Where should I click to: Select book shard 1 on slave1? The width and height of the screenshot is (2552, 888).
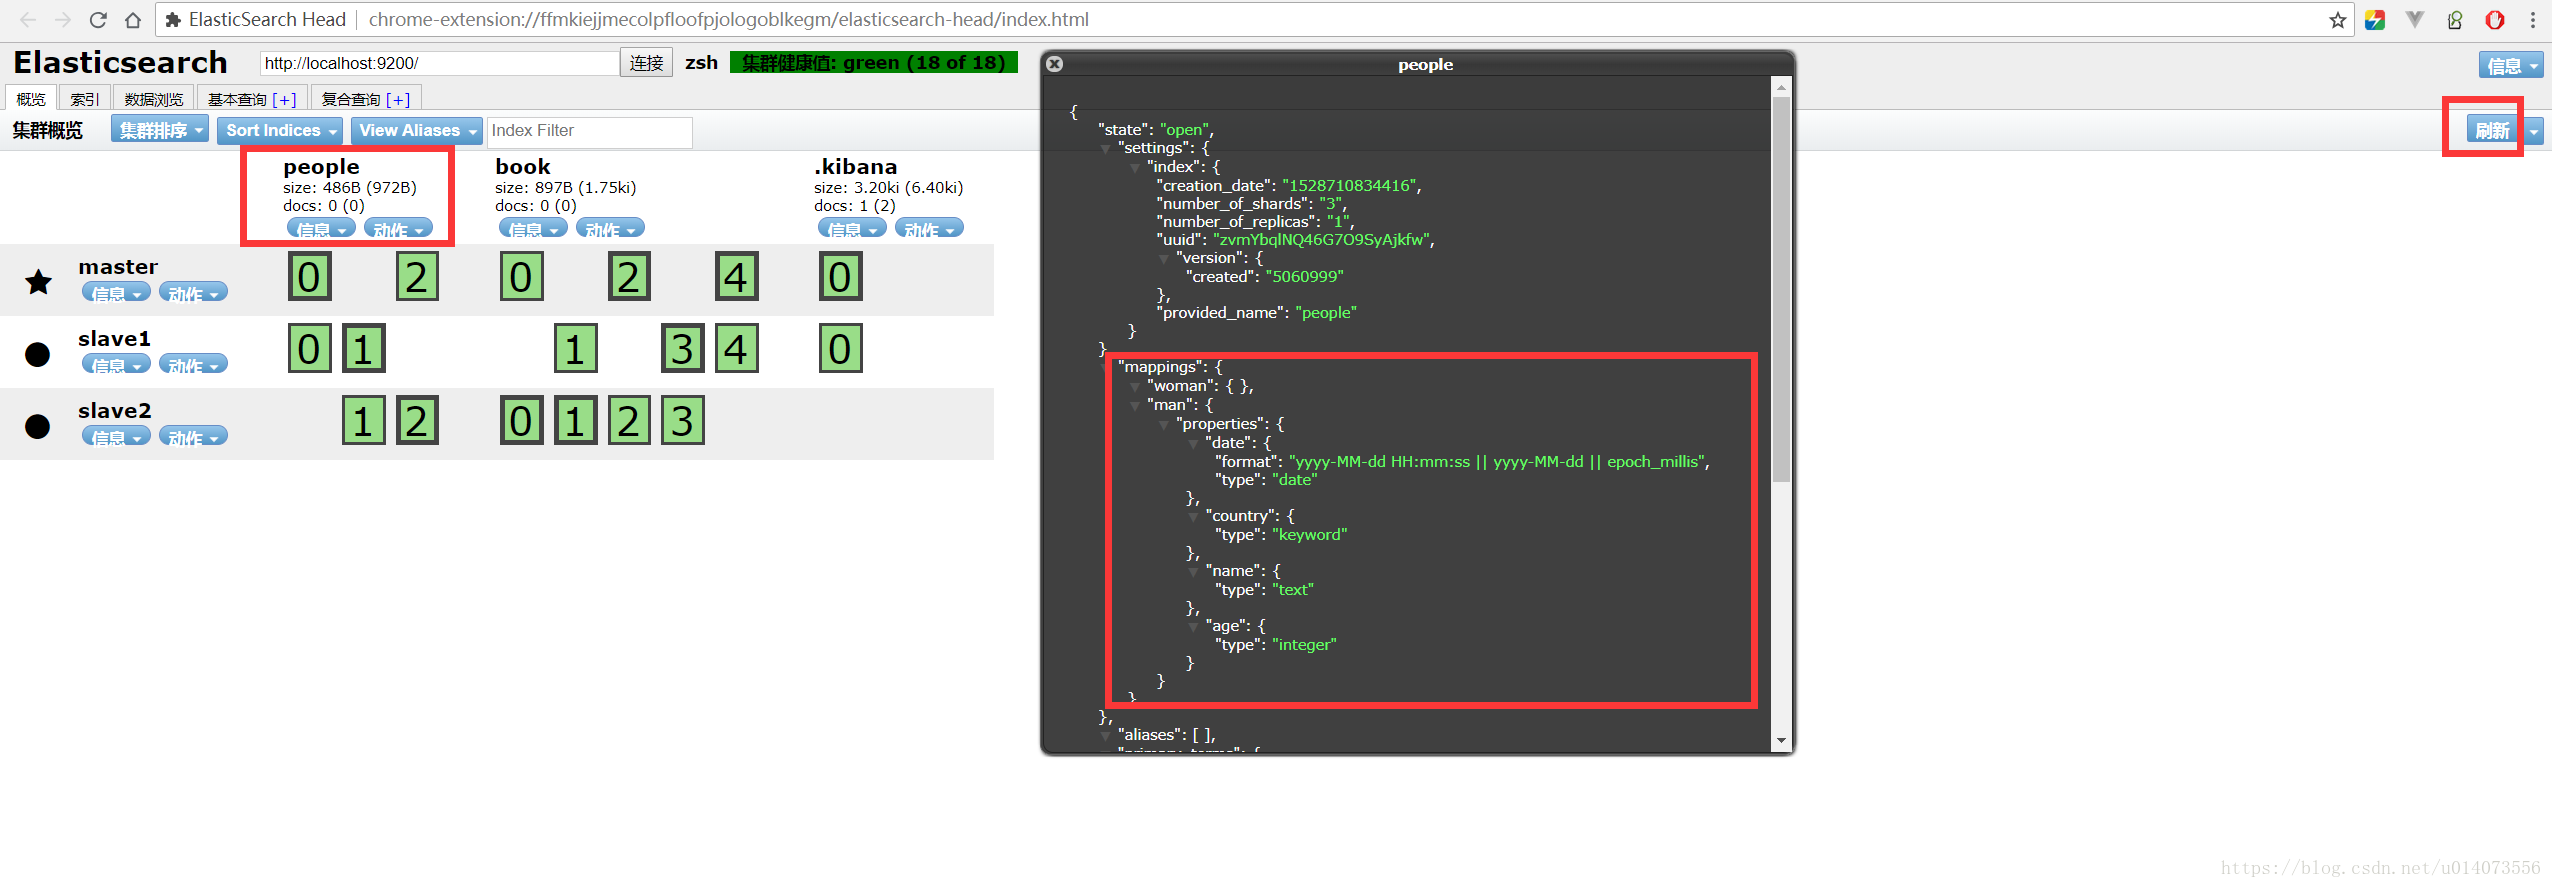coord(576,349)
